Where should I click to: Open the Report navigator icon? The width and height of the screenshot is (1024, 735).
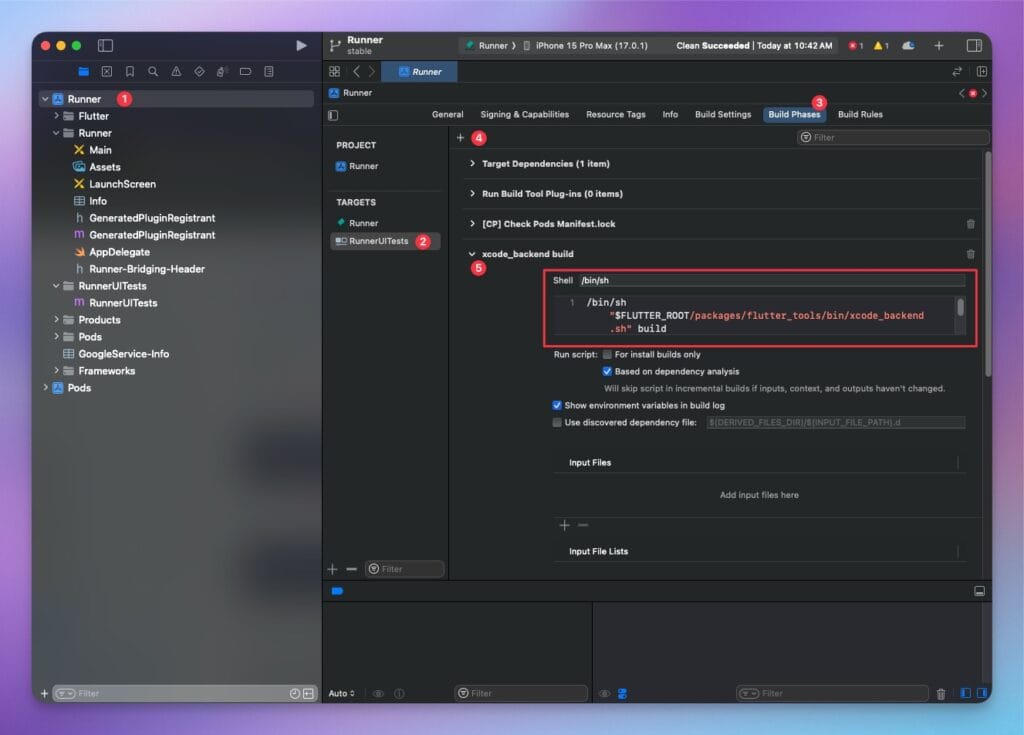[x=268, y=71]
